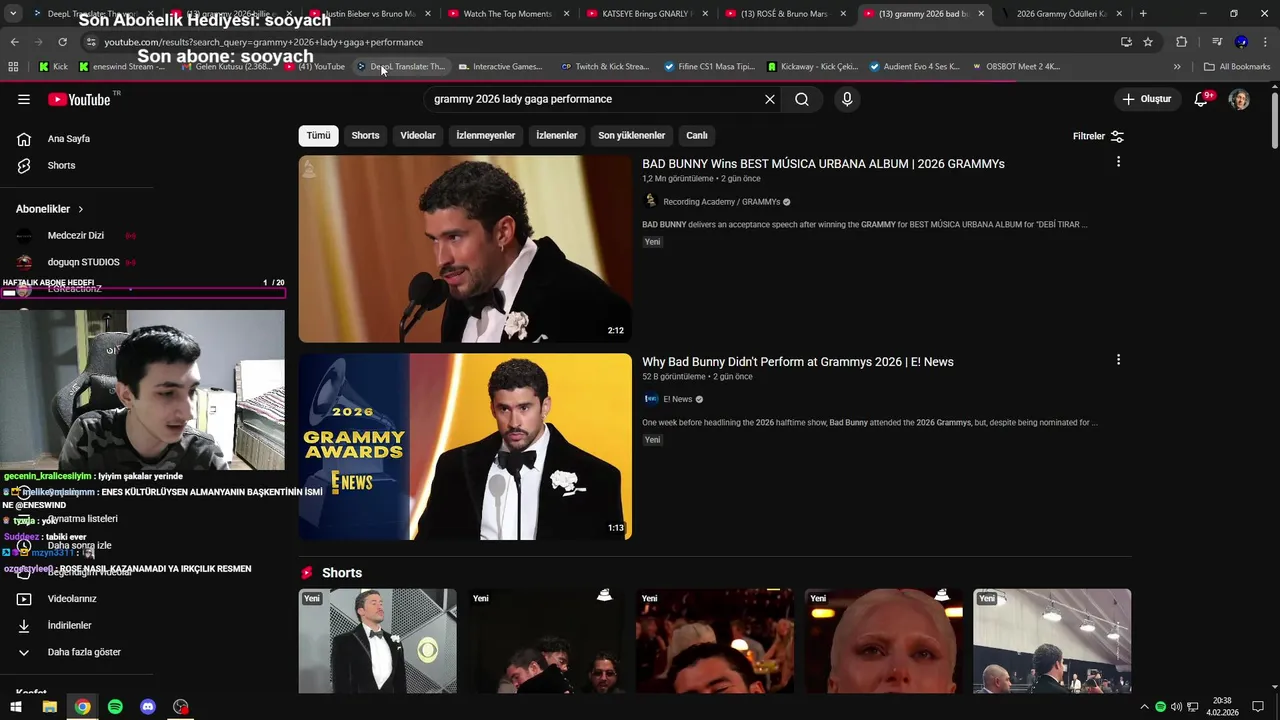The width and height of the screenshot is (1280, 720).
Task: Open the Windows notification center icon
Action: pos(1258,707)
